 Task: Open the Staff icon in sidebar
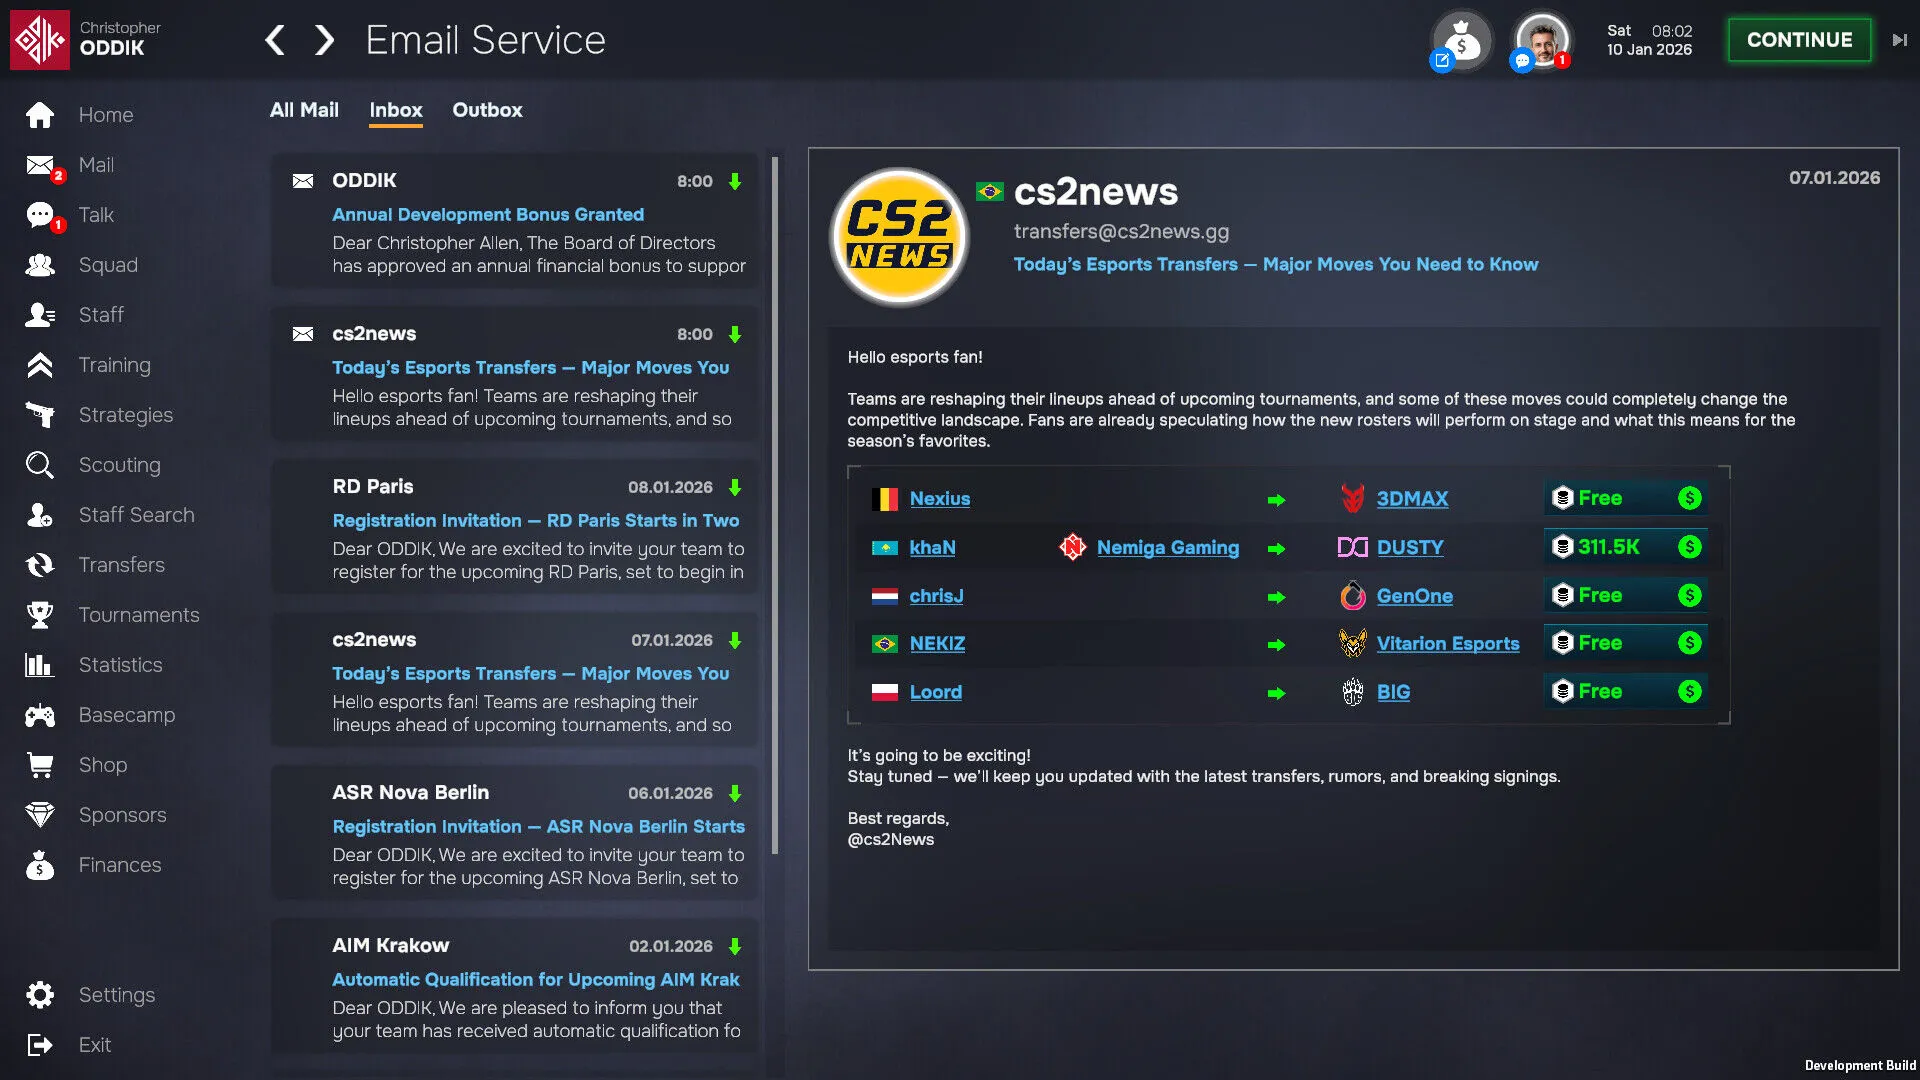coord(40,315)
